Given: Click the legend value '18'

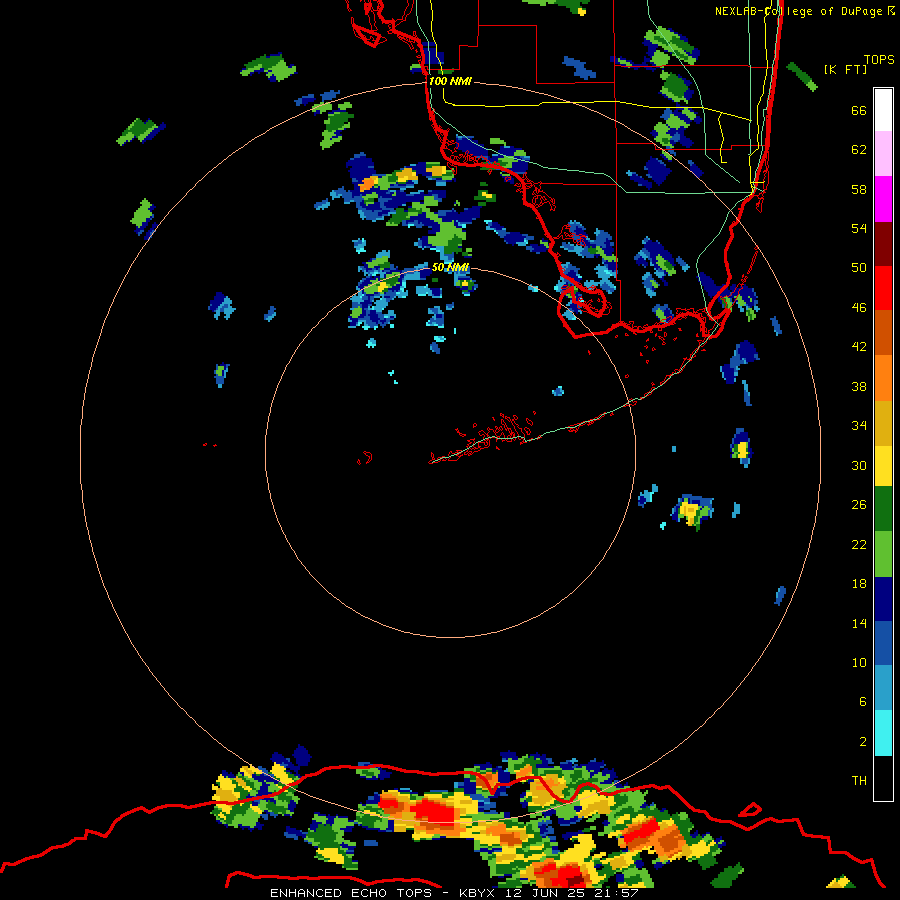Looking at the screenshot, I should click(859, 584).
